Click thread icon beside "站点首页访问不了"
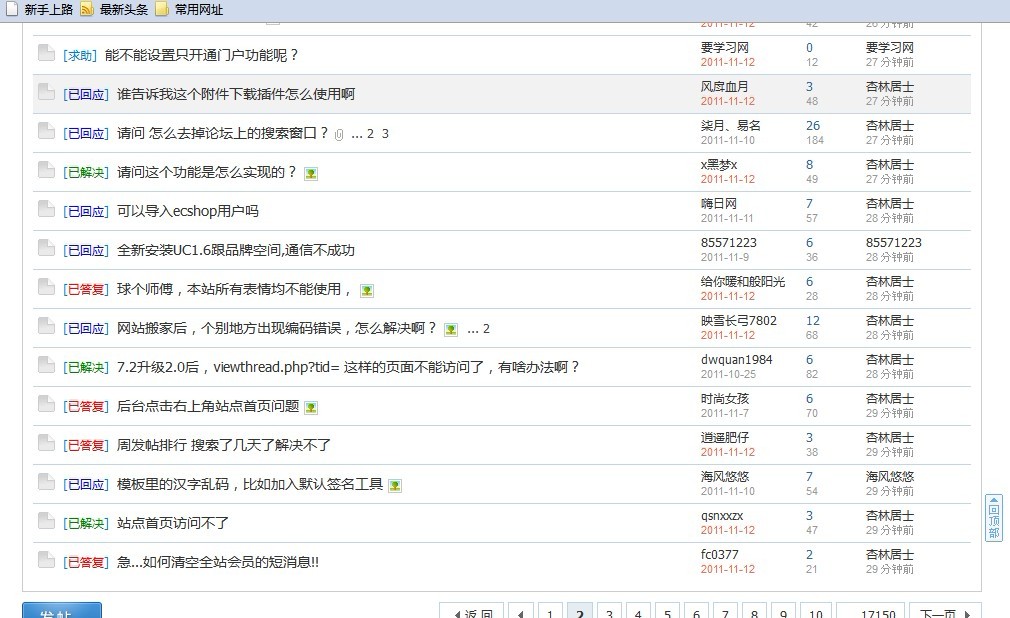Viewport: 1010px width, 618px height. coord(46,522)
